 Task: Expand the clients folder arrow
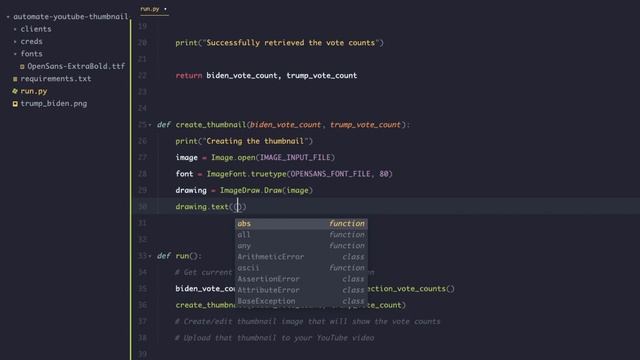[15, 29]
